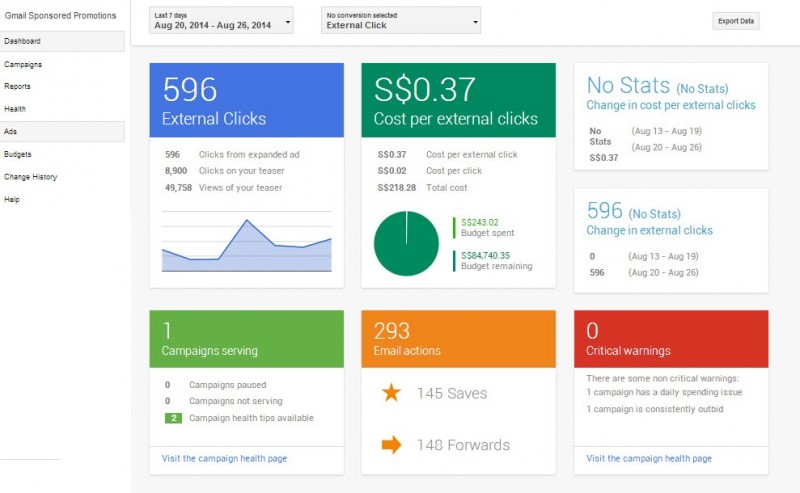Open the Ads sidebar item
This screenshot has height=493, width=800.
click(x=62, y=131)
